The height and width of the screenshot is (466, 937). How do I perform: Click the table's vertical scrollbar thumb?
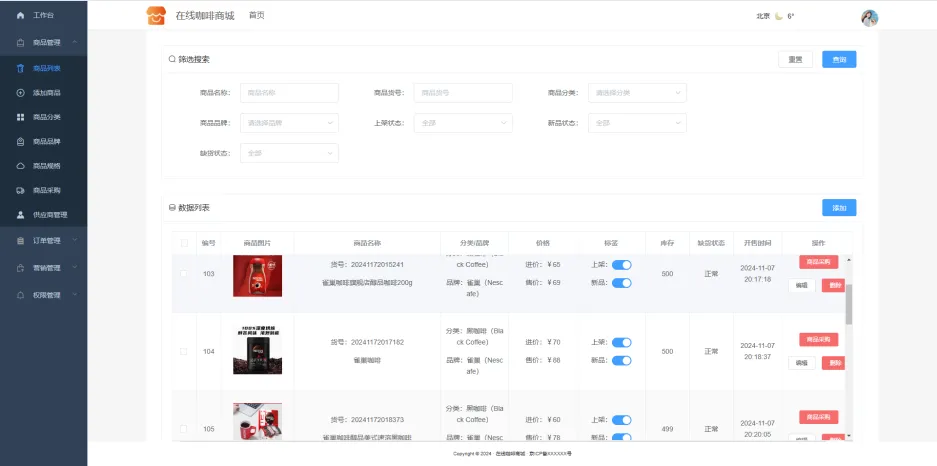tap(849, 303)
